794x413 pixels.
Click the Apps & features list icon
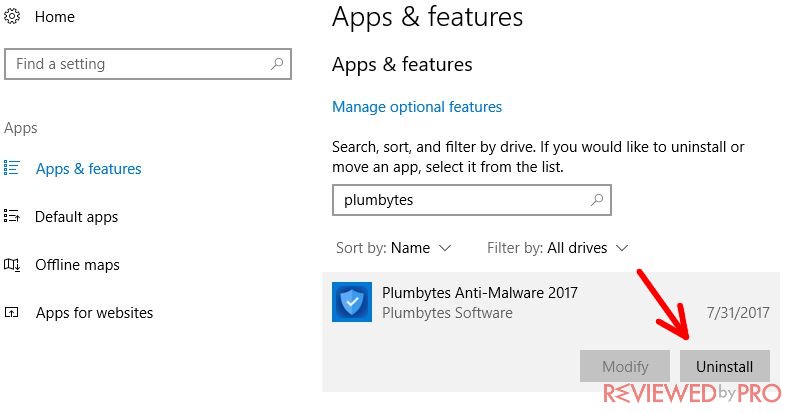tap(12, 168)
